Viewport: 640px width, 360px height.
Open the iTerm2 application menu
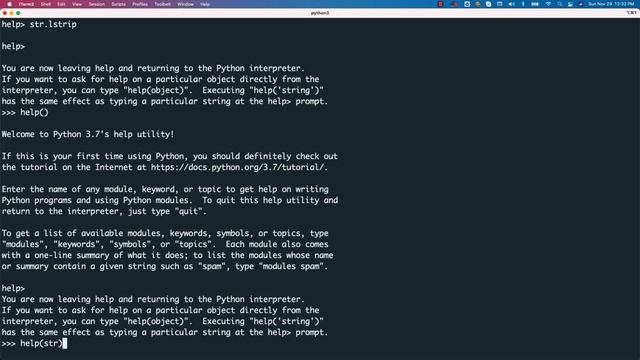pos(26,4)
